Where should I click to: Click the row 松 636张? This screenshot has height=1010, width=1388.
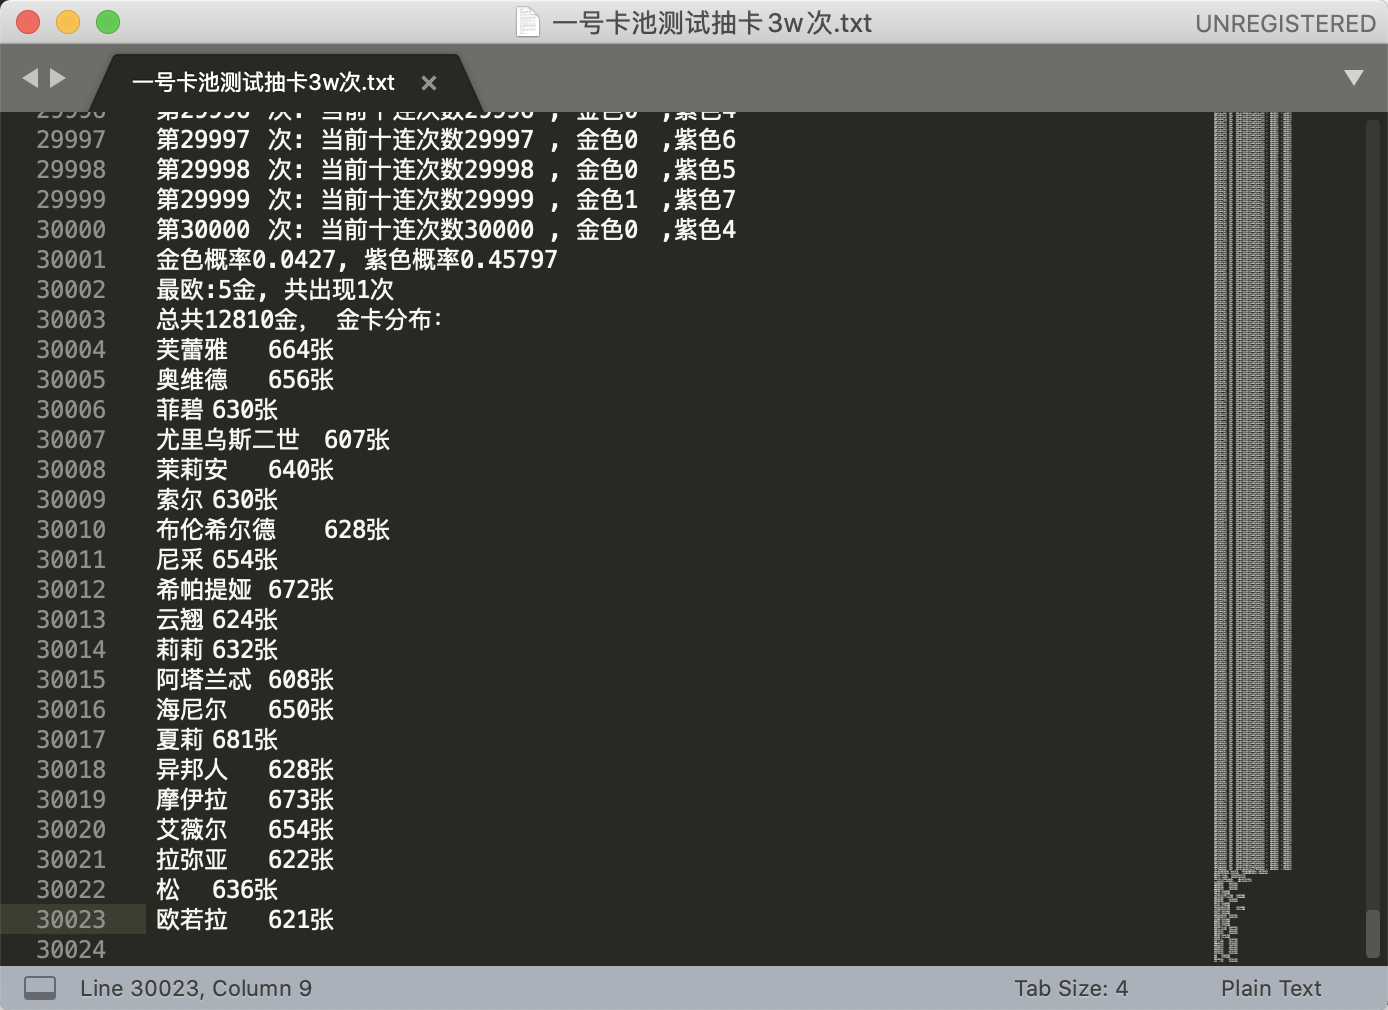point(217,890)
